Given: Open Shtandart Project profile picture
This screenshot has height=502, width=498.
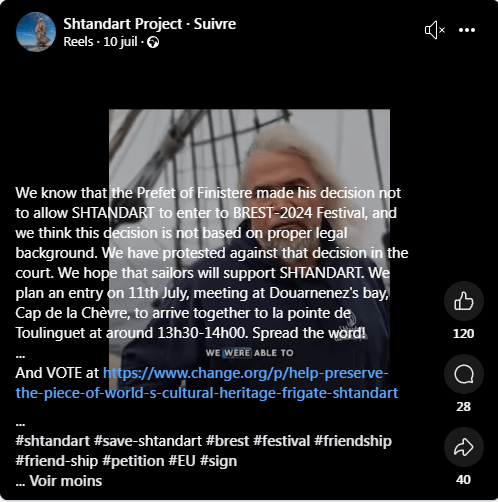Looking at the screenshot, I should pyautogui.click(x=36, y=32).
